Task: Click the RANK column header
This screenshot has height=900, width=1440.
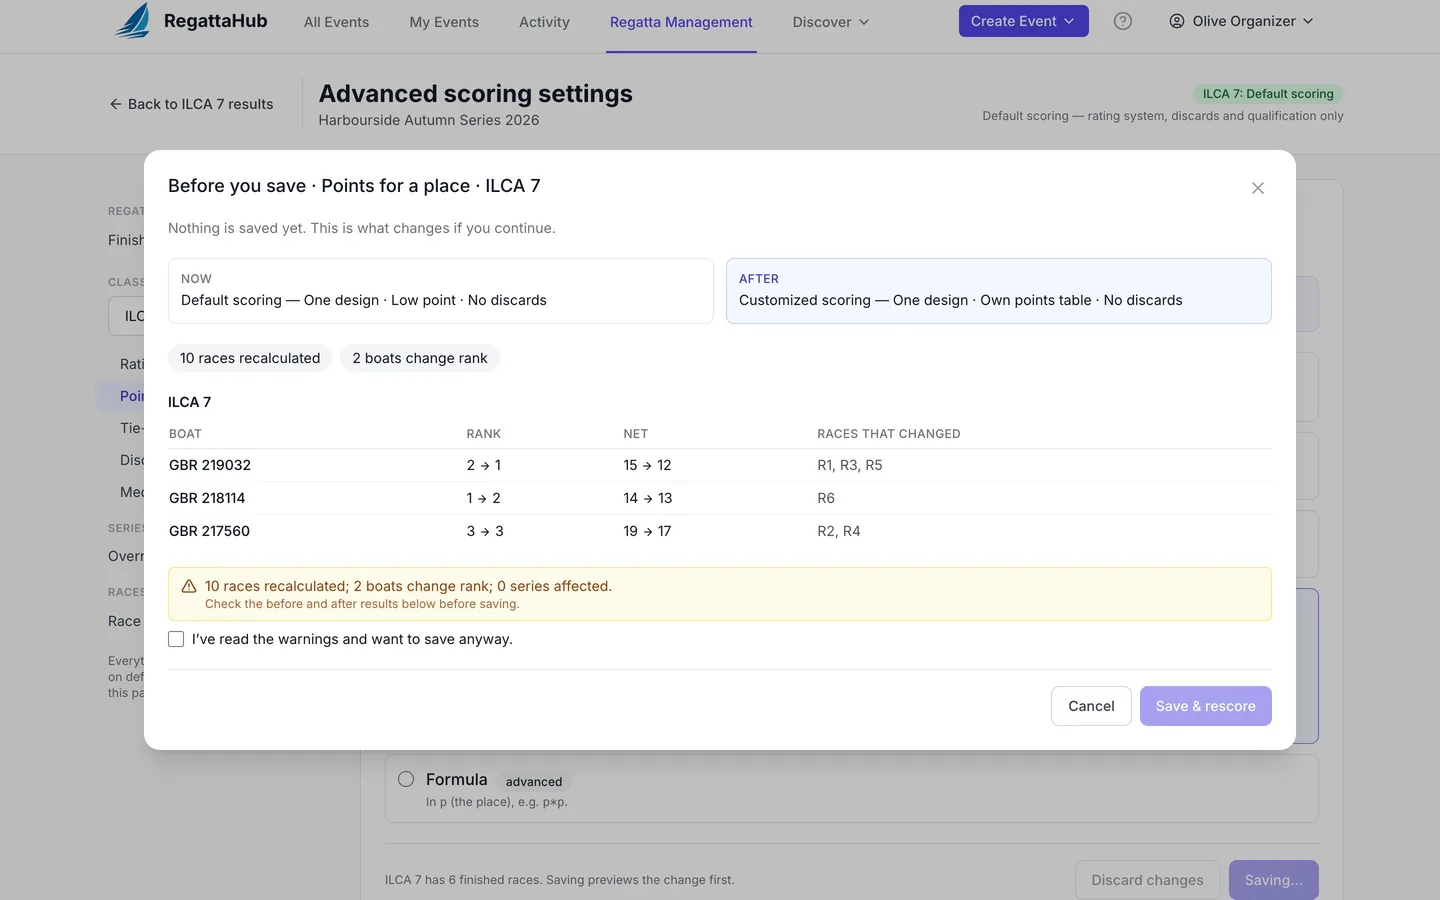Action: click(x=483, y=434)
